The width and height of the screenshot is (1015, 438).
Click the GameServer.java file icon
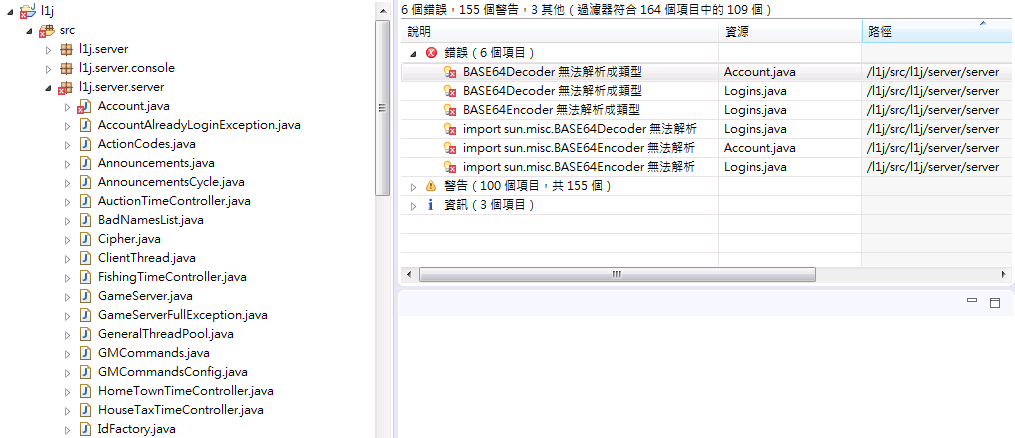pos(85,296)
